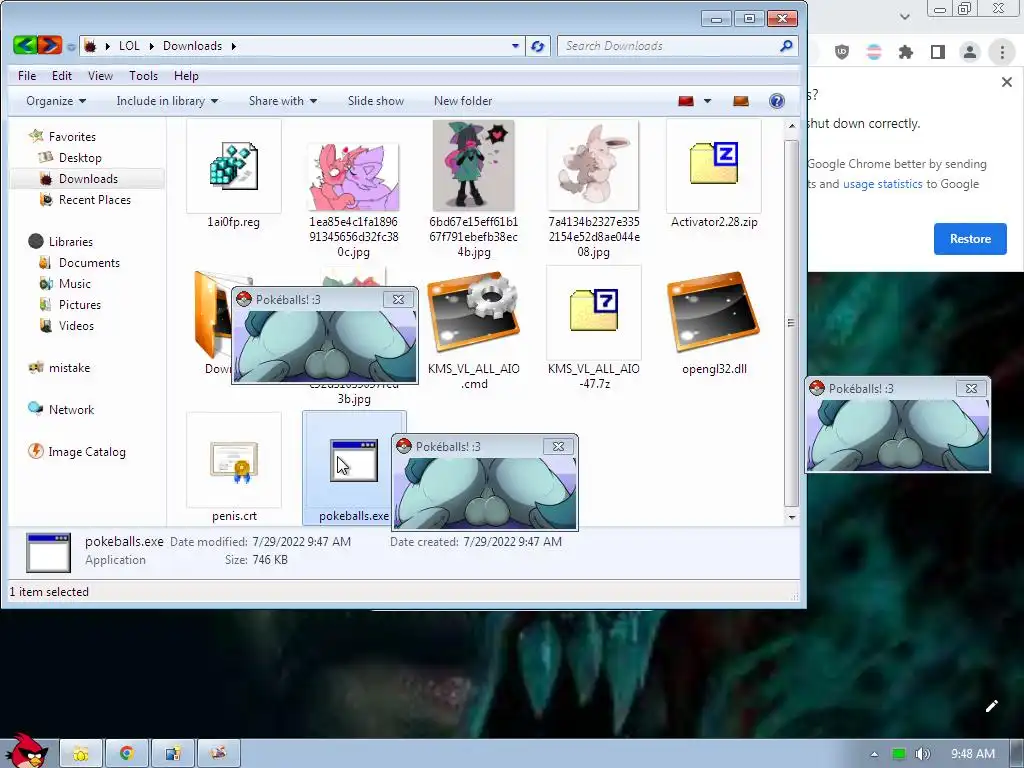
Task: Select the 1ai0fp.reg file icon
Action: point(233,167)
